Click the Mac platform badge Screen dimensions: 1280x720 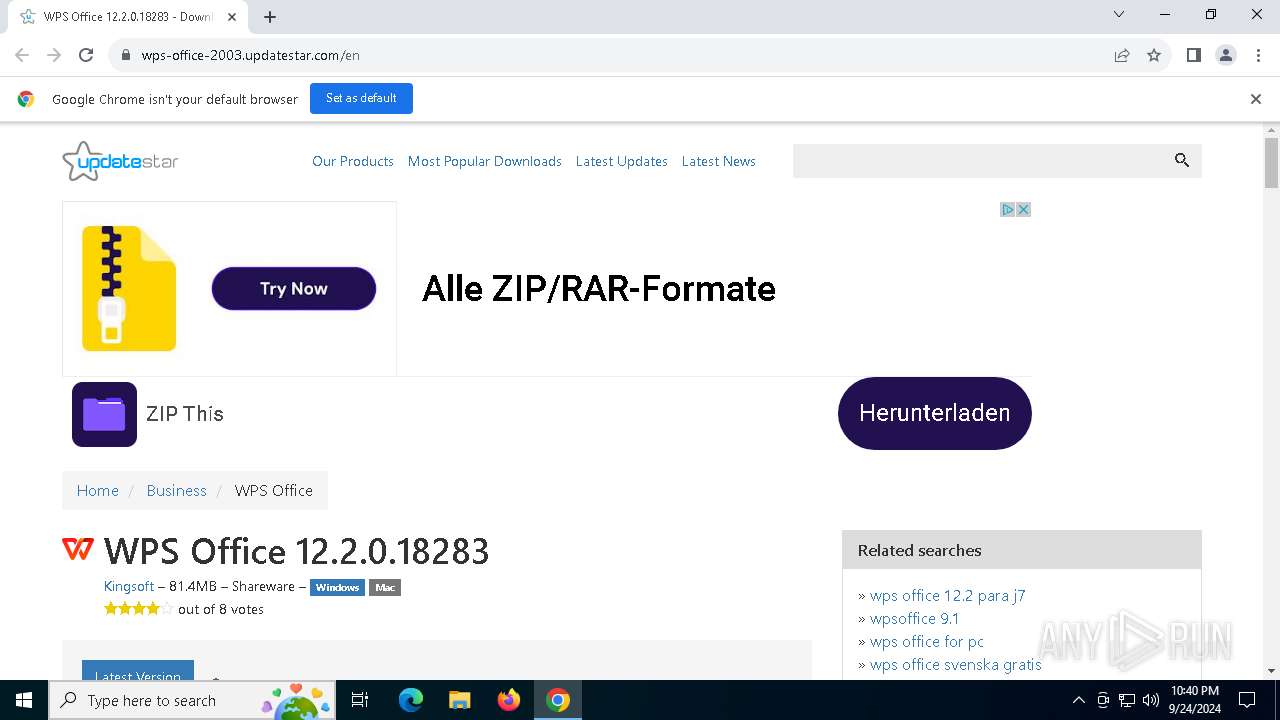pos(385,588)
